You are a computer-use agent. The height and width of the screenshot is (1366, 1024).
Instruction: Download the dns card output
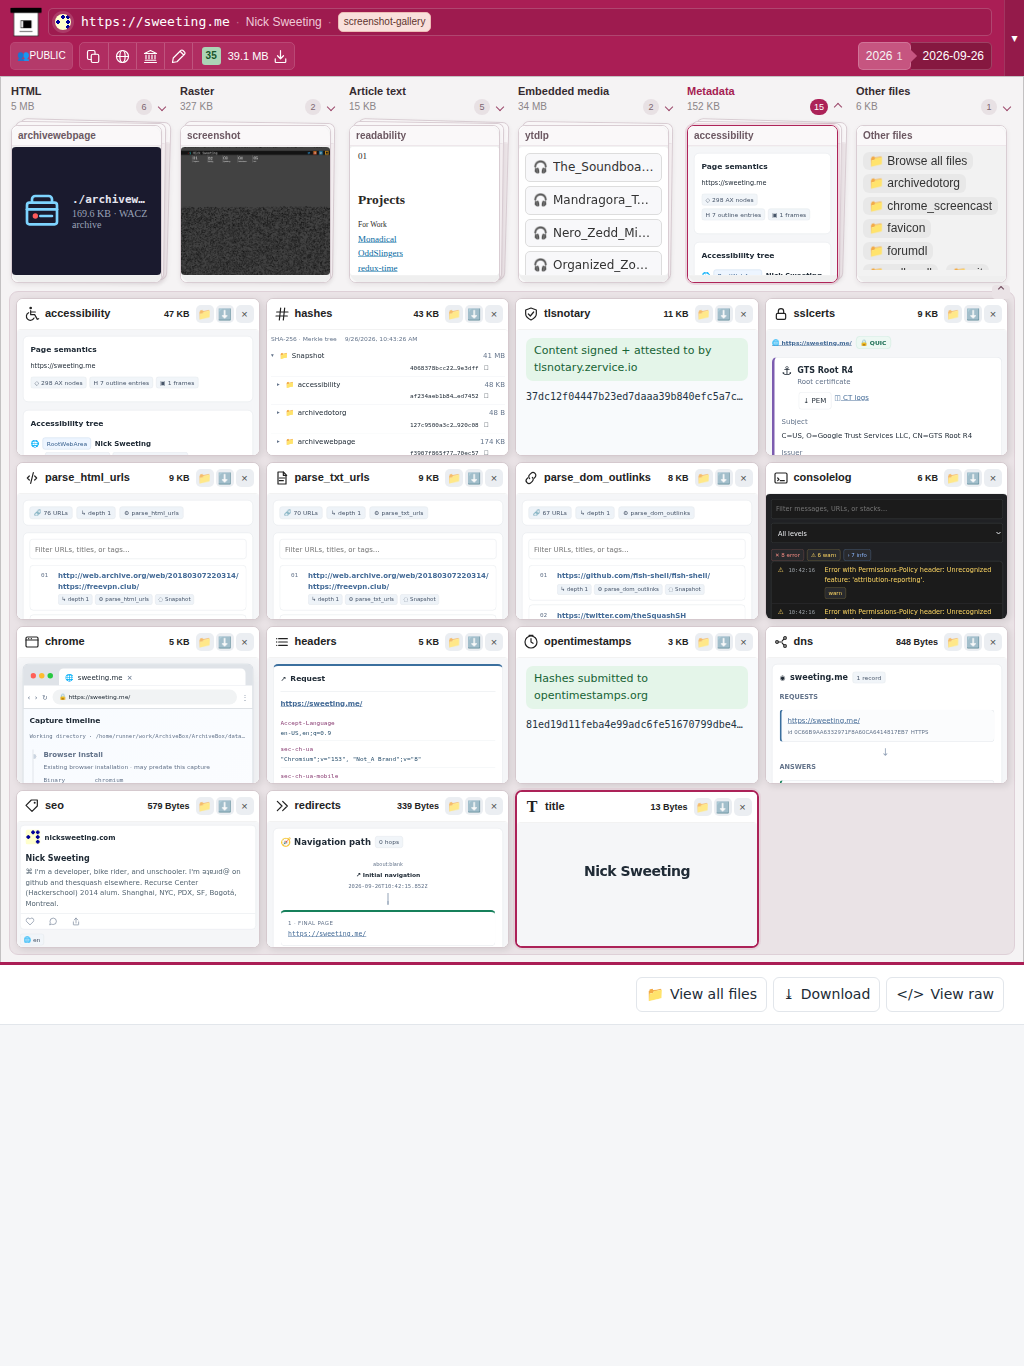(x=973, y=642)
